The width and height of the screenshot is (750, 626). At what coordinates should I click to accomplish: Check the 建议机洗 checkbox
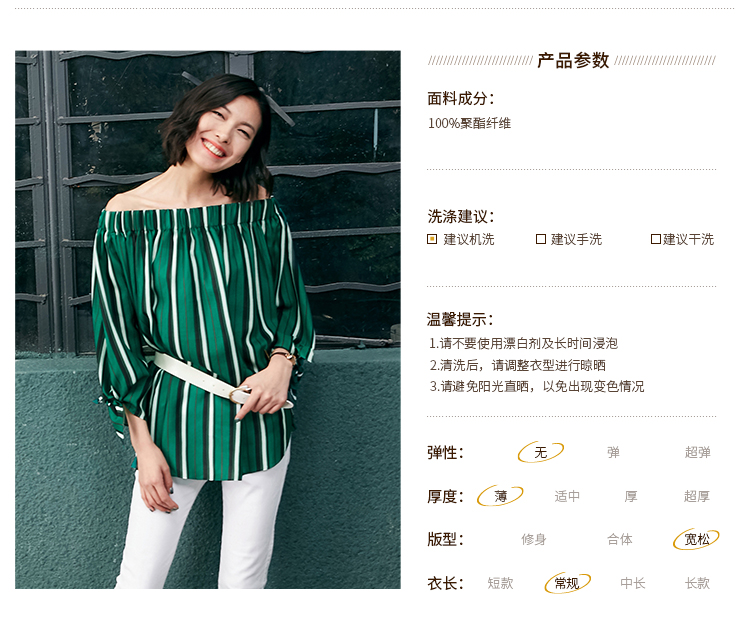(x=432, y=239)
